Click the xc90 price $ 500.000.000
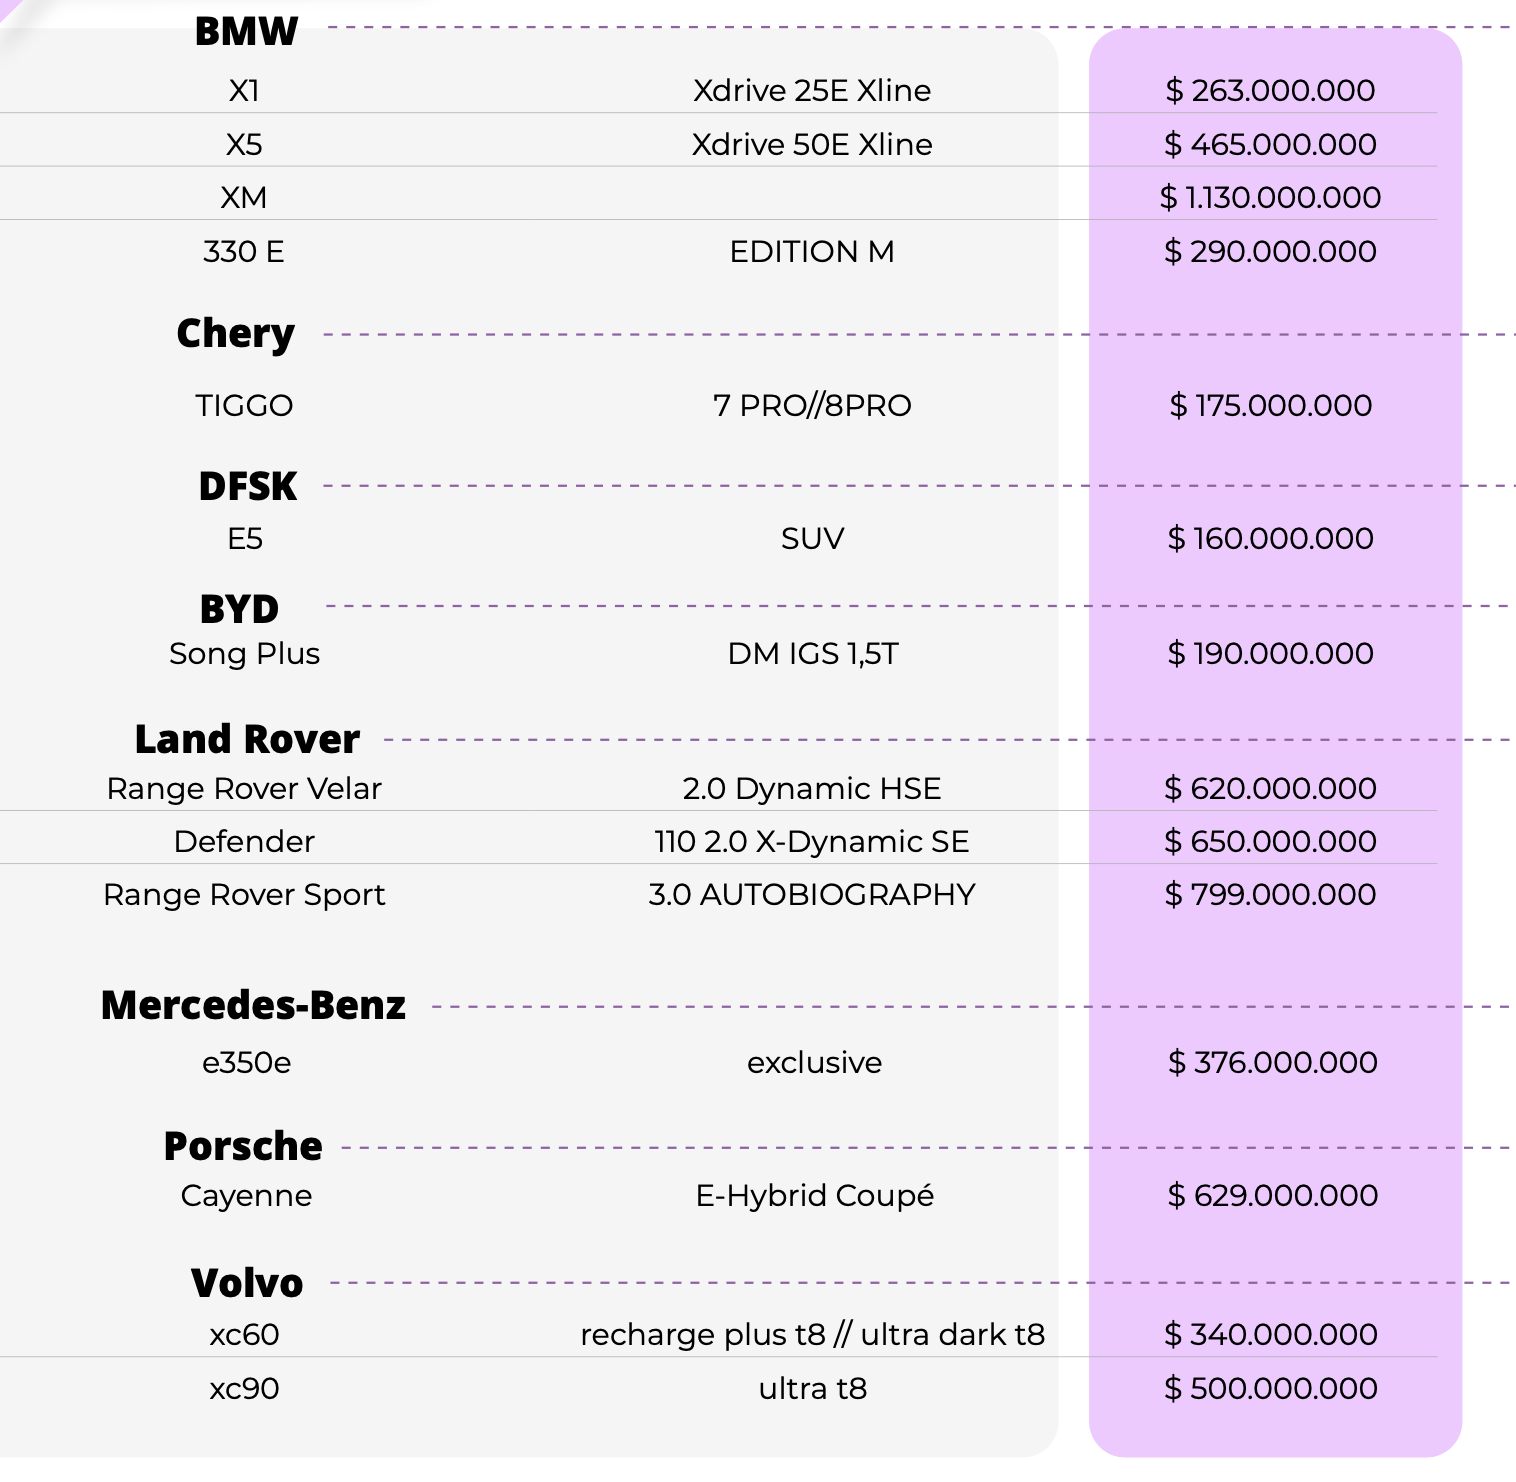 [1270, 1389]
